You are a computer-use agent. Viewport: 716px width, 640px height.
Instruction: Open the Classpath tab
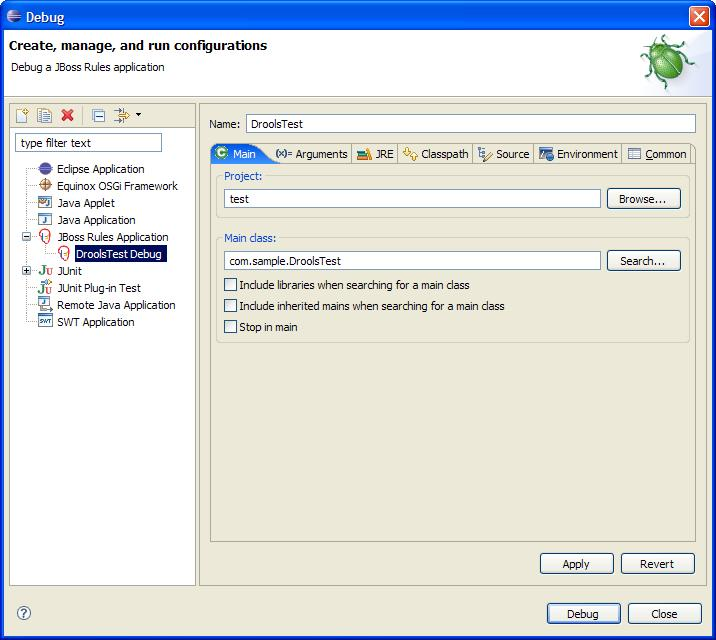[436, 154]
